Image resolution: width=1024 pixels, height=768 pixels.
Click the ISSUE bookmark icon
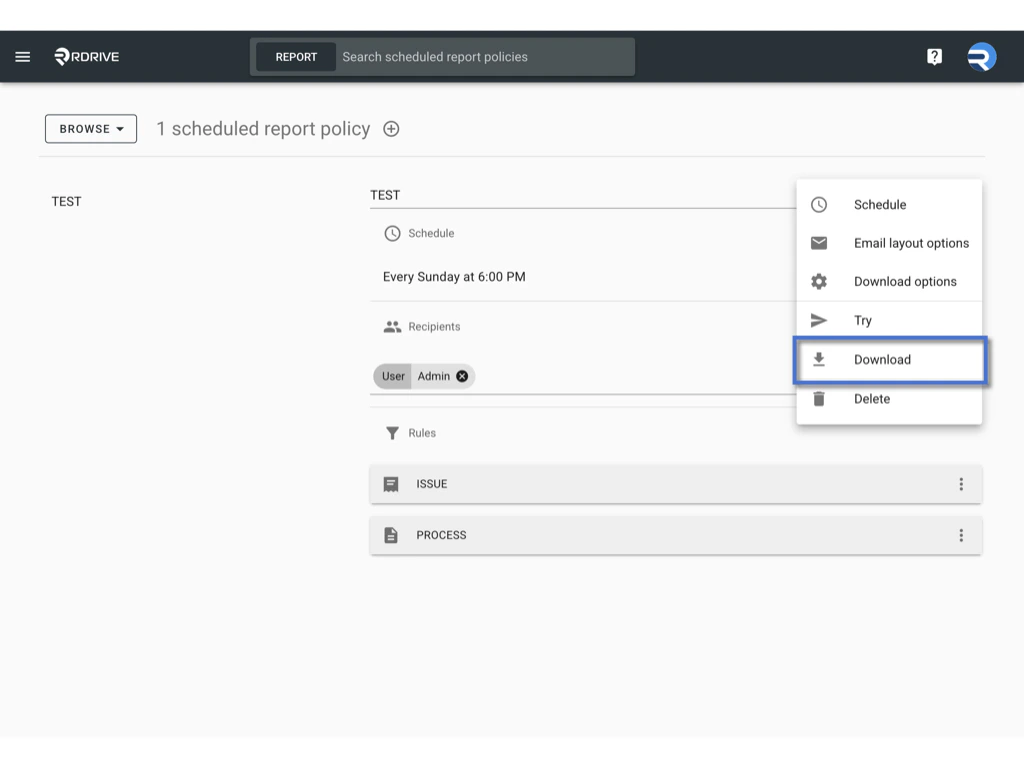point(392,483)
